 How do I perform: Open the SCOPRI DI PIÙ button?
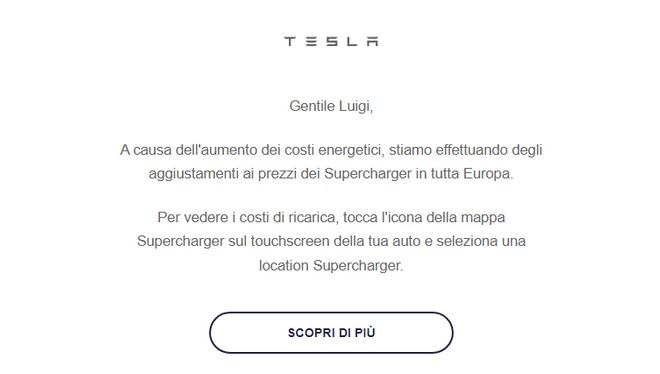pyautogui.click(x=331, y=332)
